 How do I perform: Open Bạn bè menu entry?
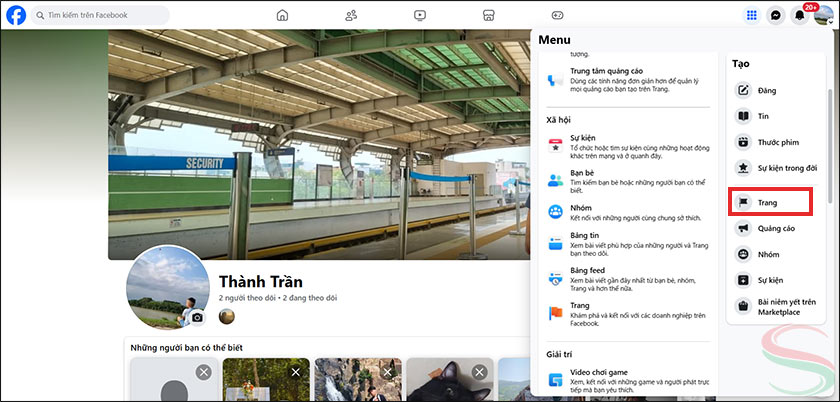click(x=628, y=182)
